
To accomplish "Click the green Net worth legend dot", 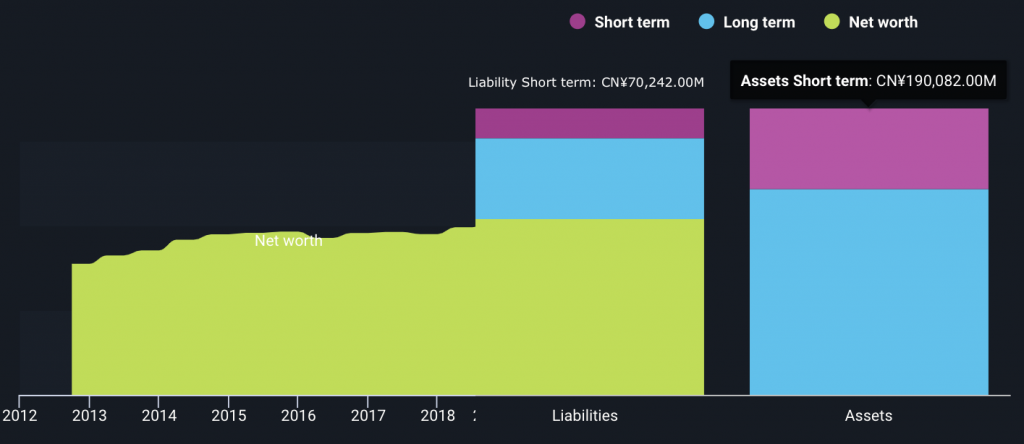I will 831,22.
